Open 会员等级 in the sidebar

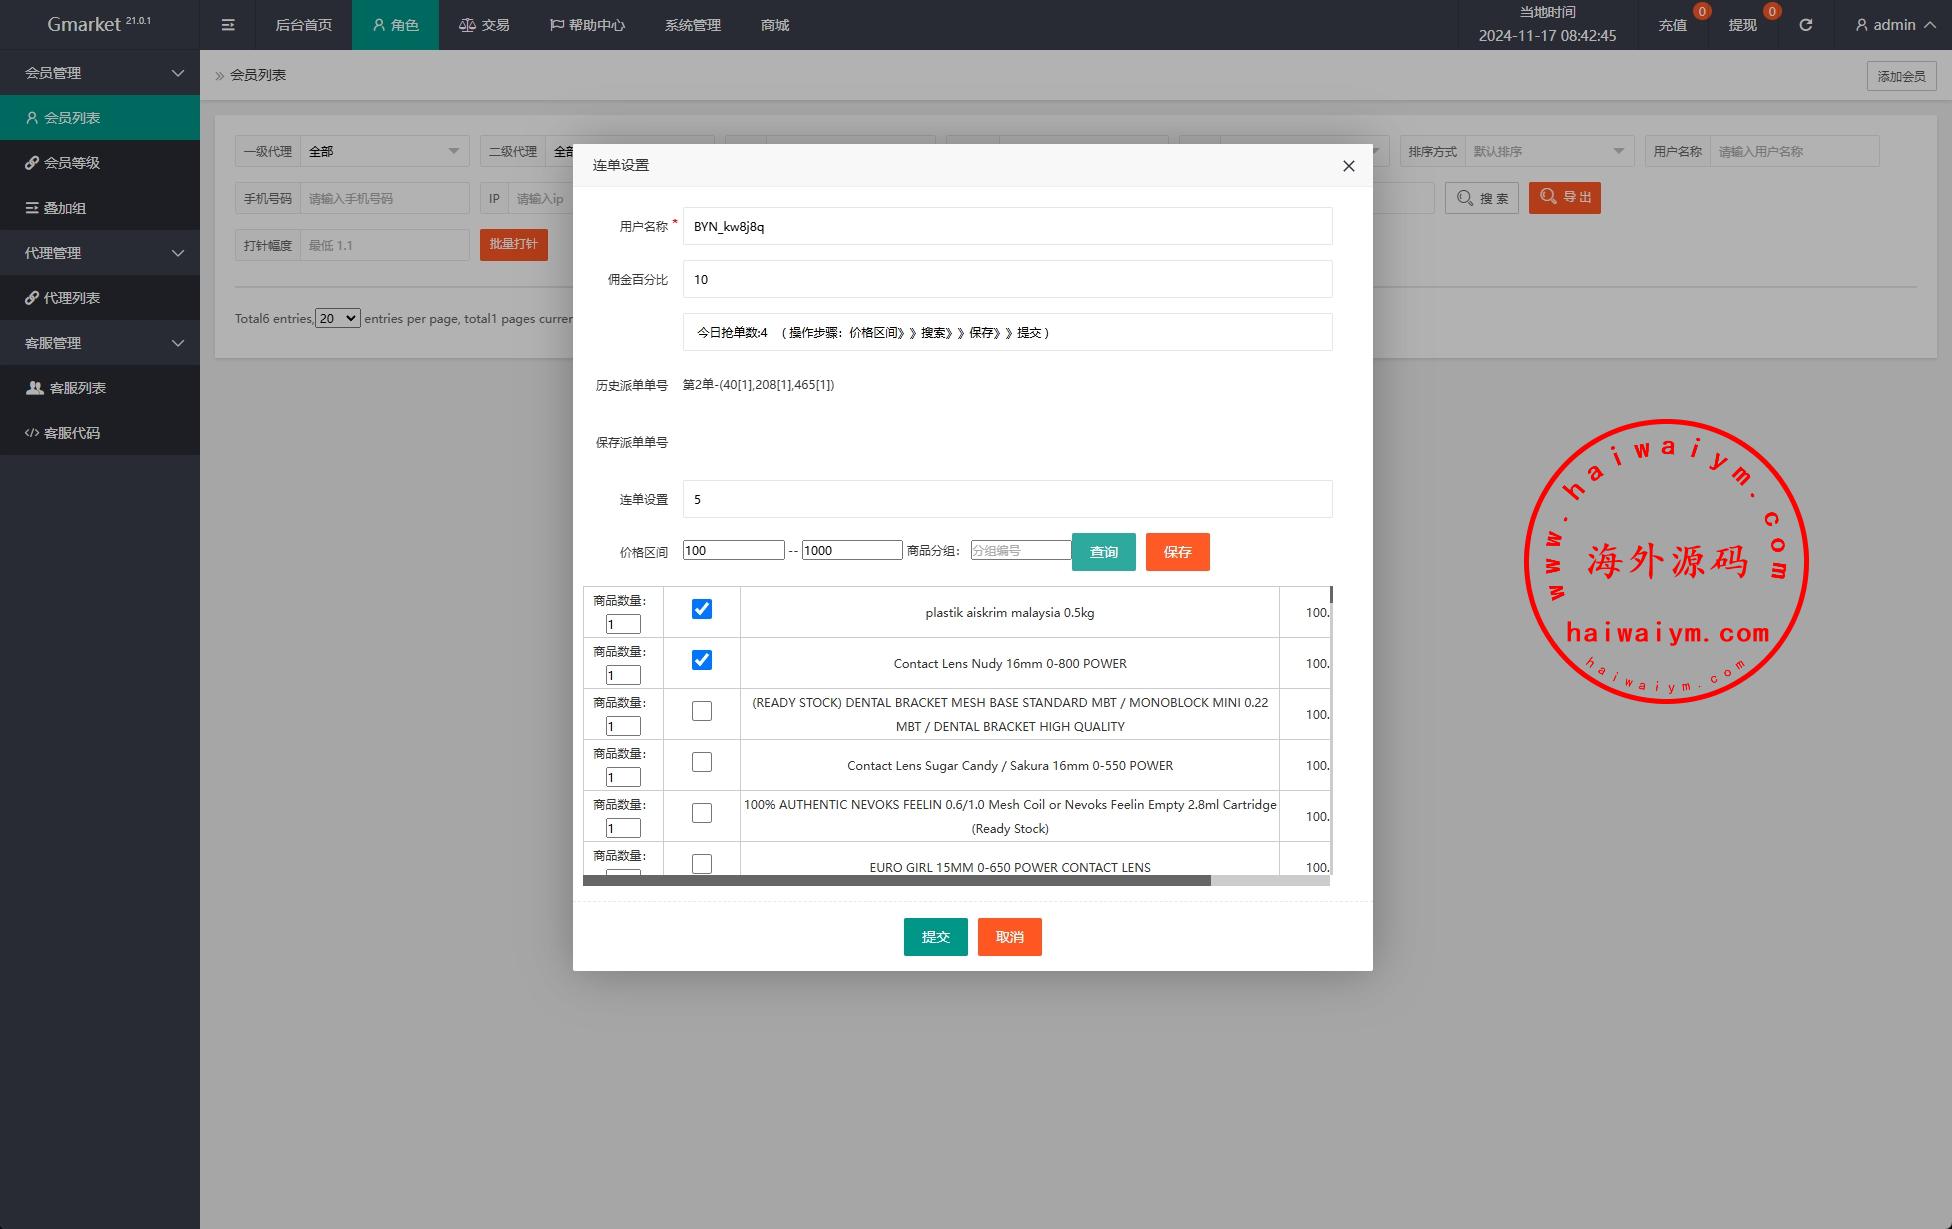click(x=72, y=163)
